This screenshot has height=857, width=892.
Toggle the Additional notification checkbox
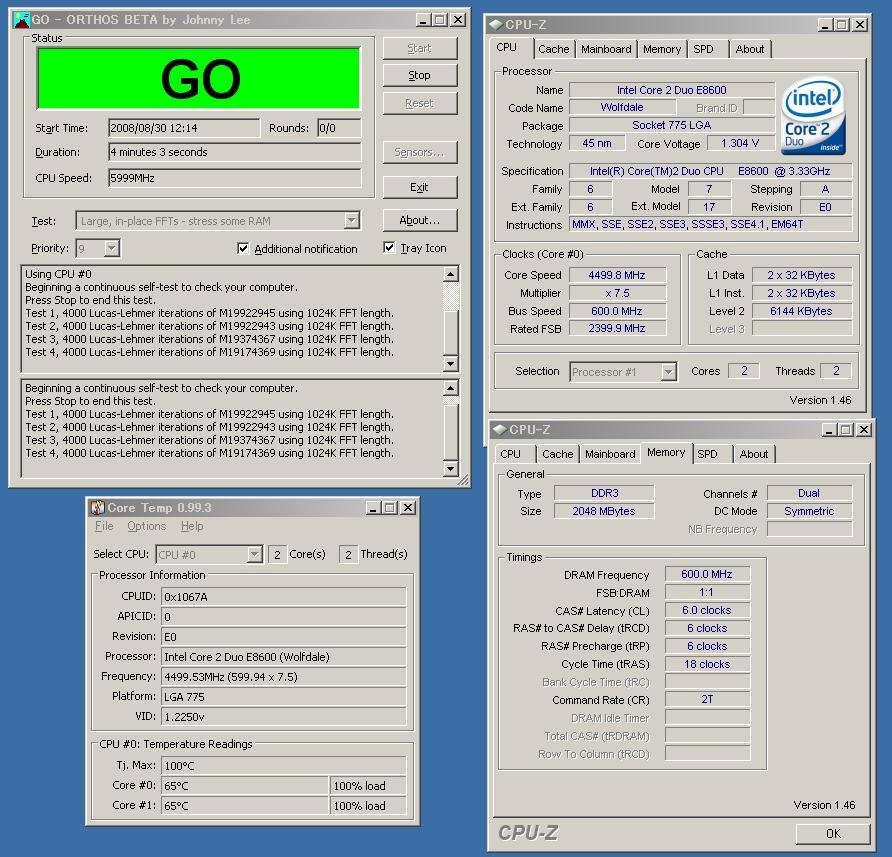point(243,249)
